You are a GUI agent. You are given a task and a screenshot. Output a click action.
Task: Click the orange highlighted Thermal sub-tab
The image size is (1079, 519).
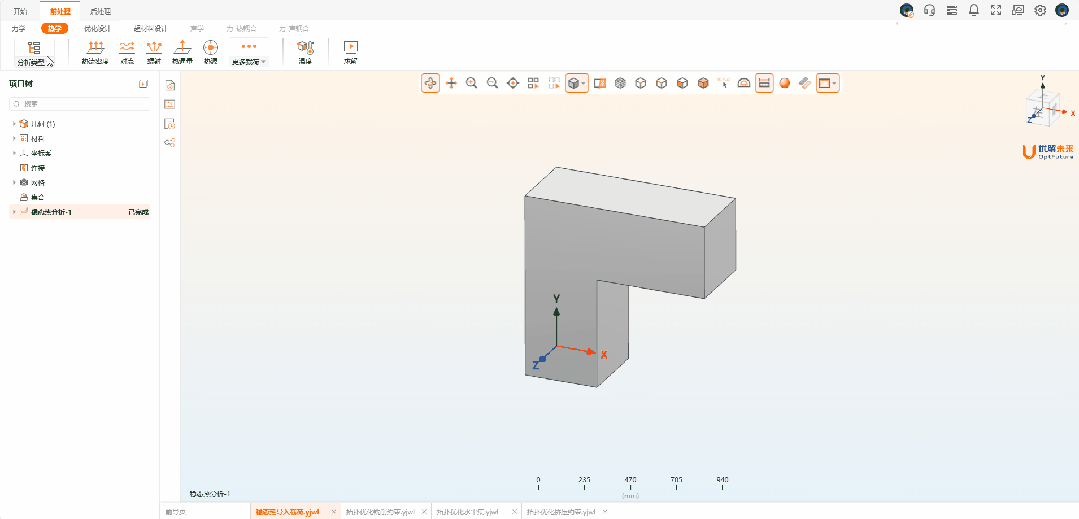[53, 29]
